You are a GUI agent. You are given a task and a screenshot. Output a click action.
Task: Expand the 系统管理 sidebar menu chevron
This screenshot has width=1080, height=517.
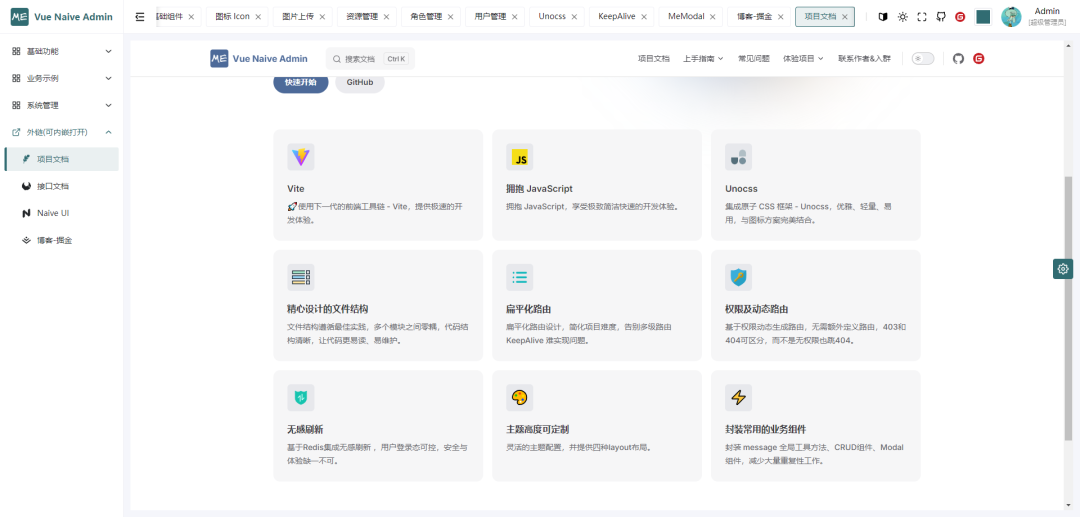108,105
